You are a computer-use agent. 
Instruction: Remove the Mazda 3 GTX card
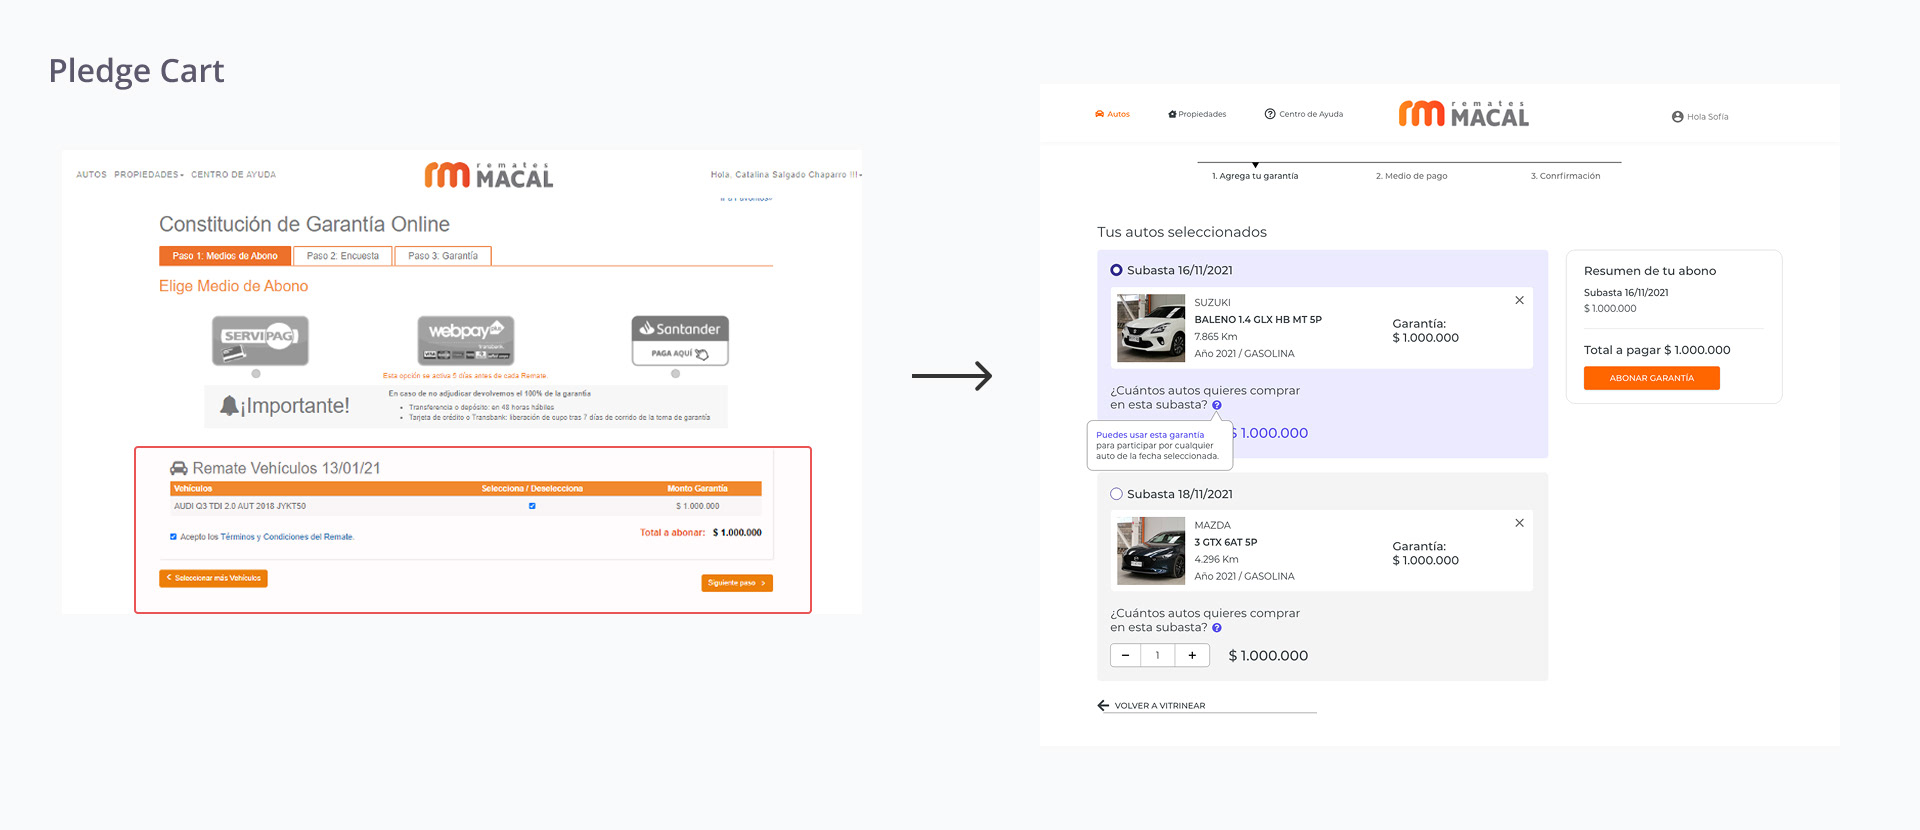click(1519, 523)
